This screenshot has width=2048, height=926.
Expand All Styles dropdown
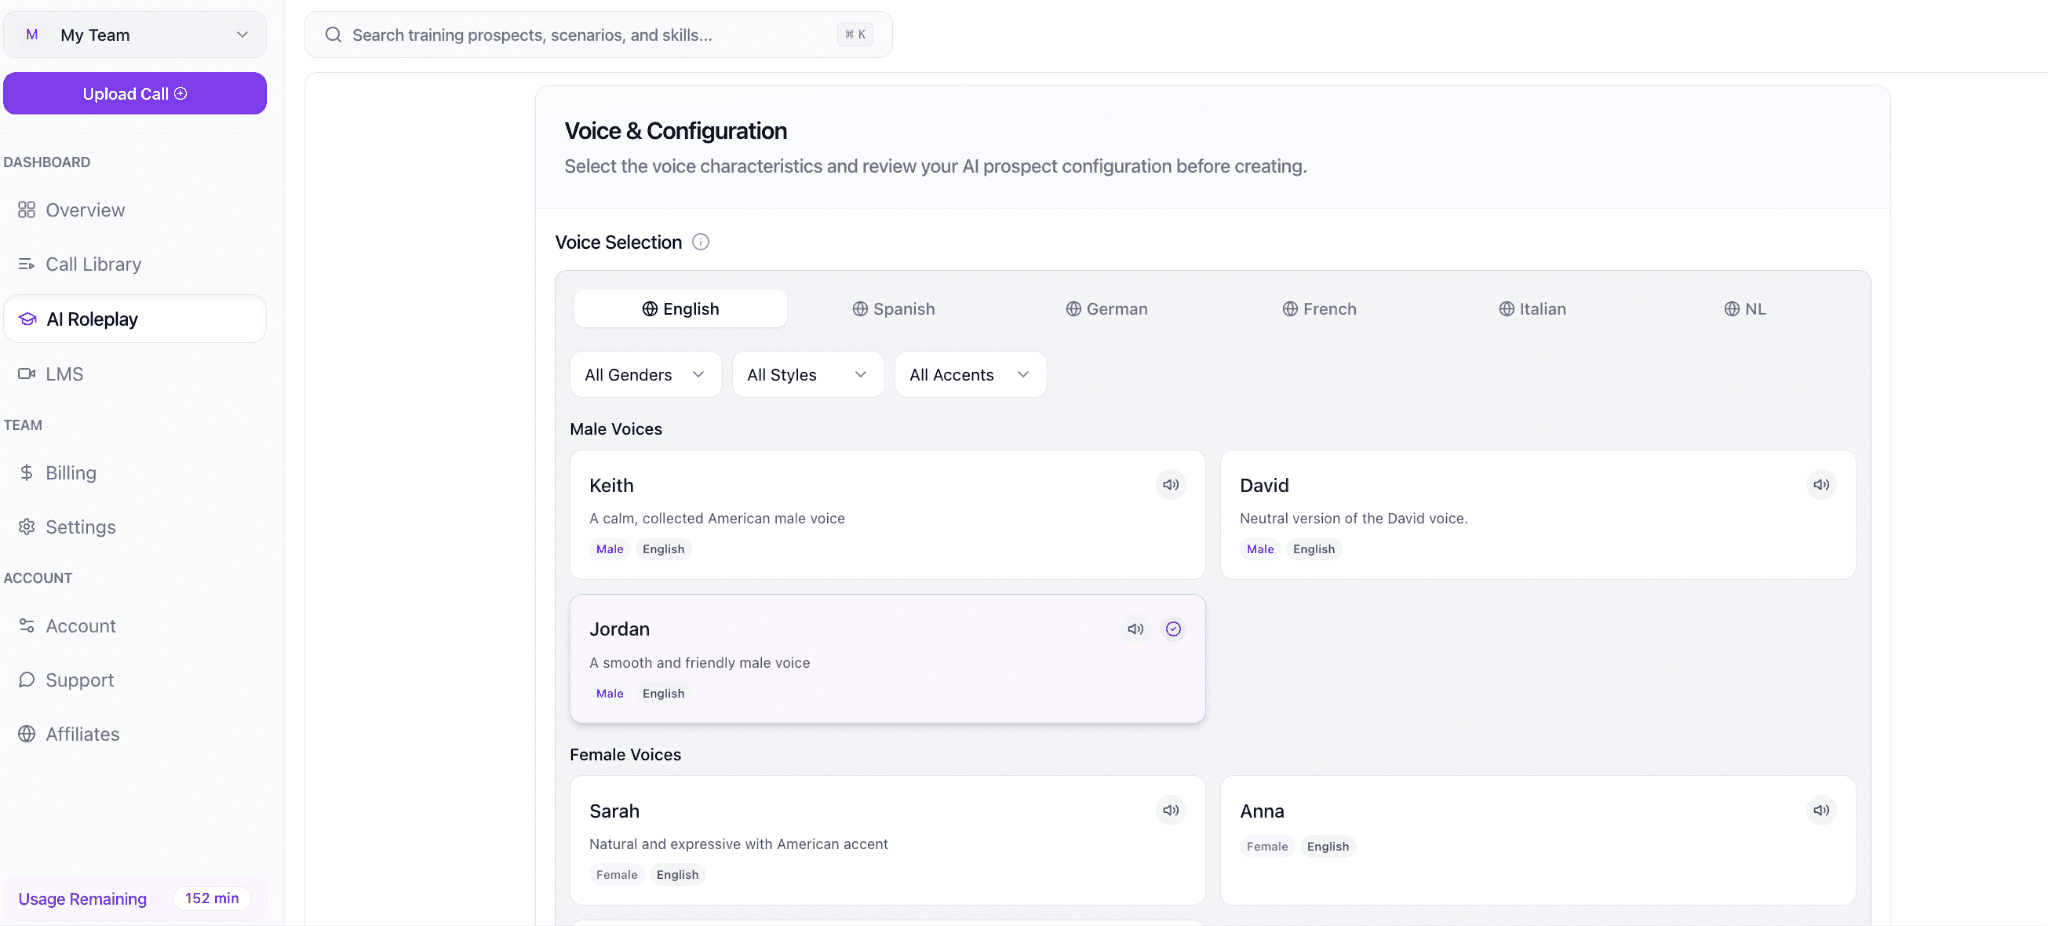(x=807, y=375)
